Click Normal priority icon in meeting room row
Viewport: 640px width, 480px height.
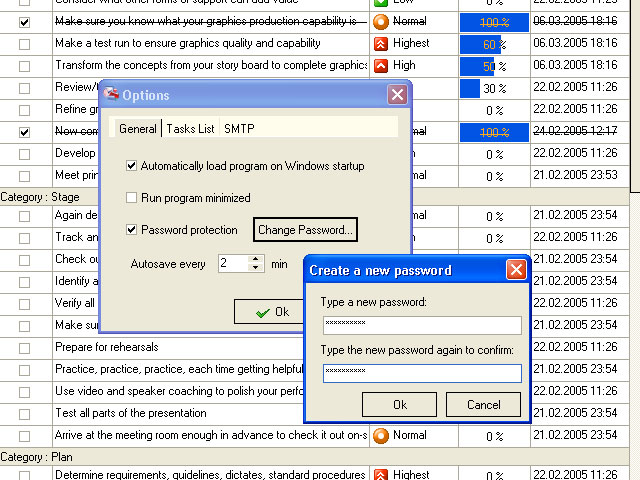pyautogui.click(x=380, y=436)
